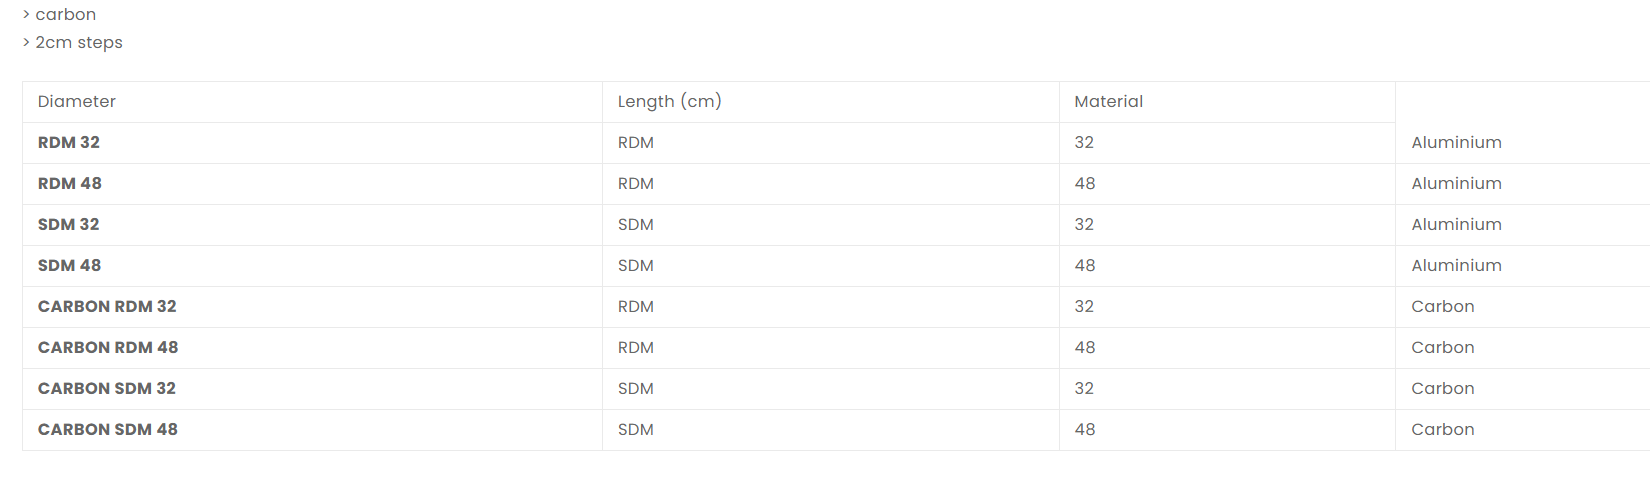Select the RDM 48 row title

[70, 184]
